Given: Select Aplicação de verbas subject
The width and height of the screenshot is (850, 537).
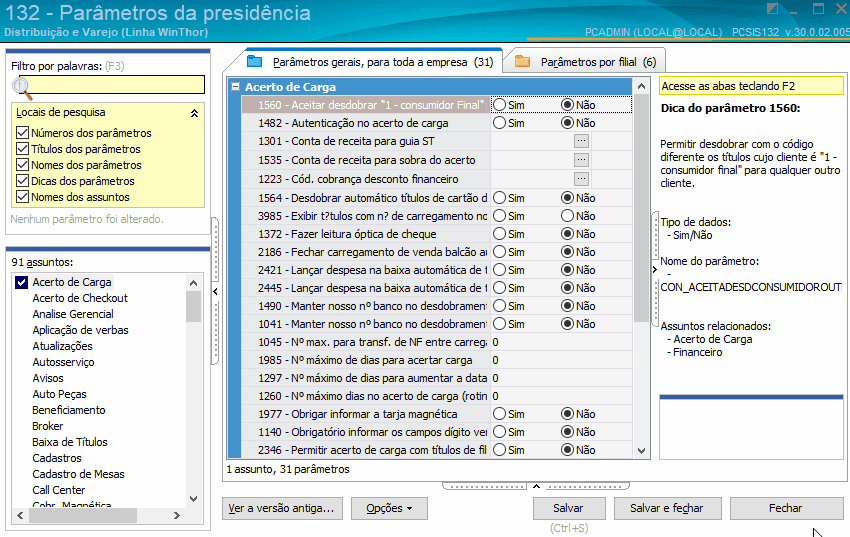Looking at the screenshot, I should point(80,330).
